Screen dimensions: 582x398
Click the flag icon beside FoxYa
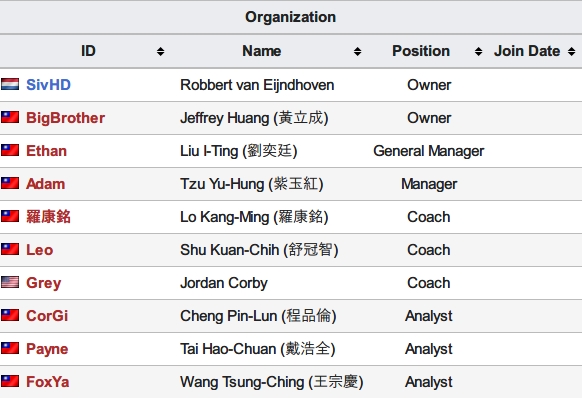pos(10,381)
